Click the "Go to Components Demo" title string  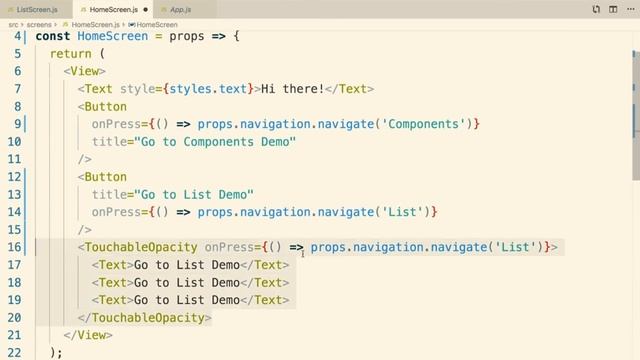click(x=215, y=142)
